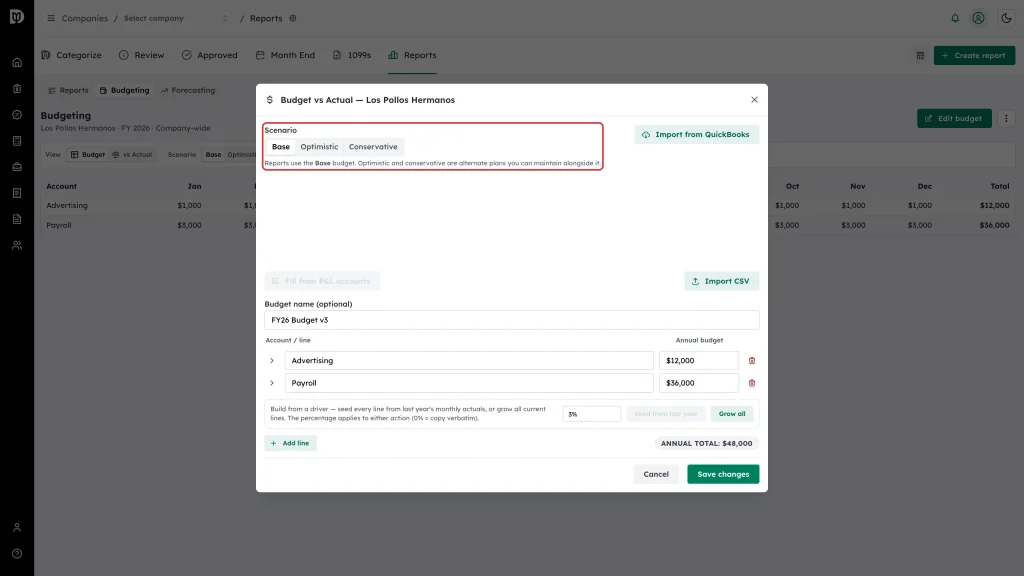Open the Month End tab
Screen dimensions: 1024x576
pos(285,56)
